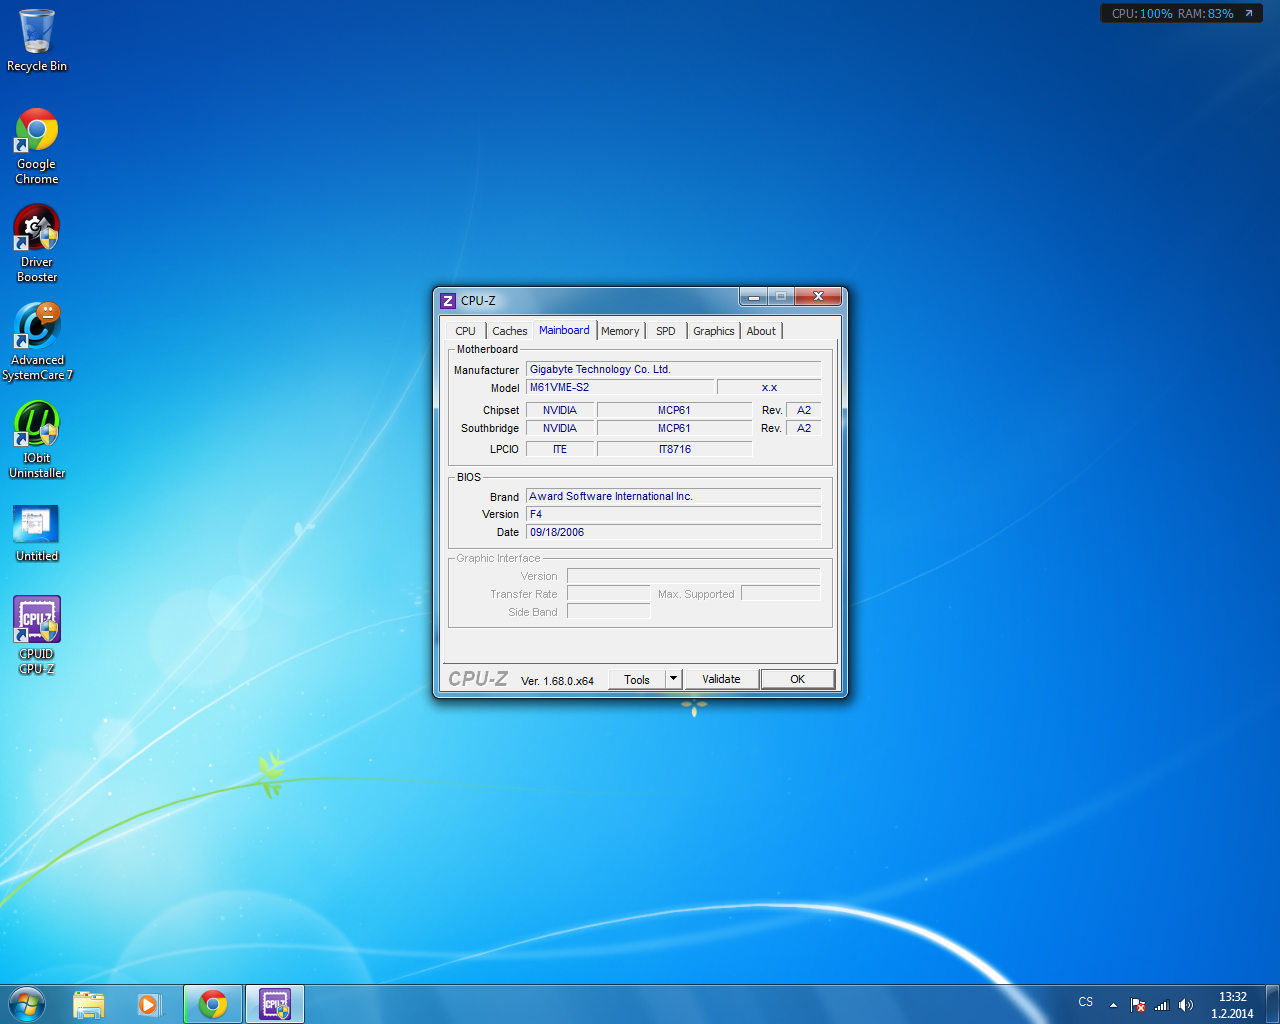Click the Southbridge NVIDIA vendor field

tap(560, 428)
